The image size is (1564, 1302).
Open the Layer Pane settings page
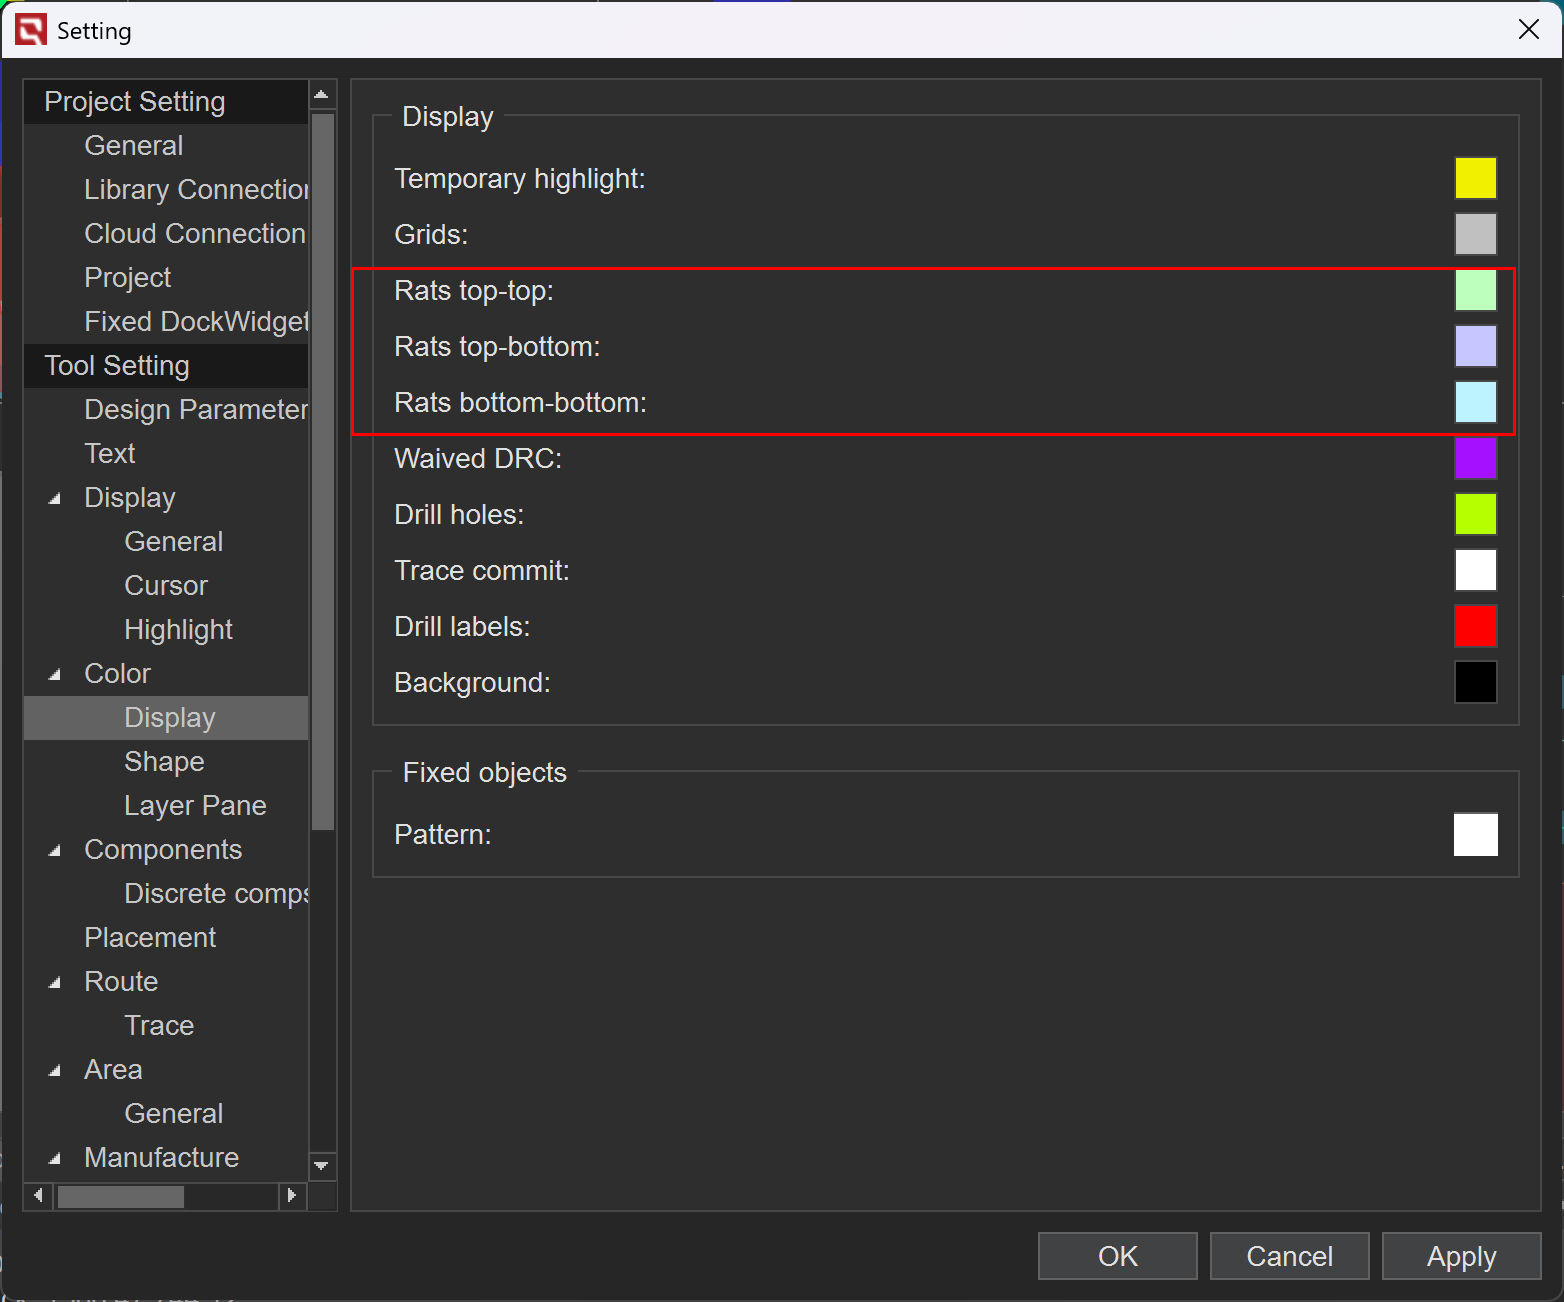click(195, 806)
